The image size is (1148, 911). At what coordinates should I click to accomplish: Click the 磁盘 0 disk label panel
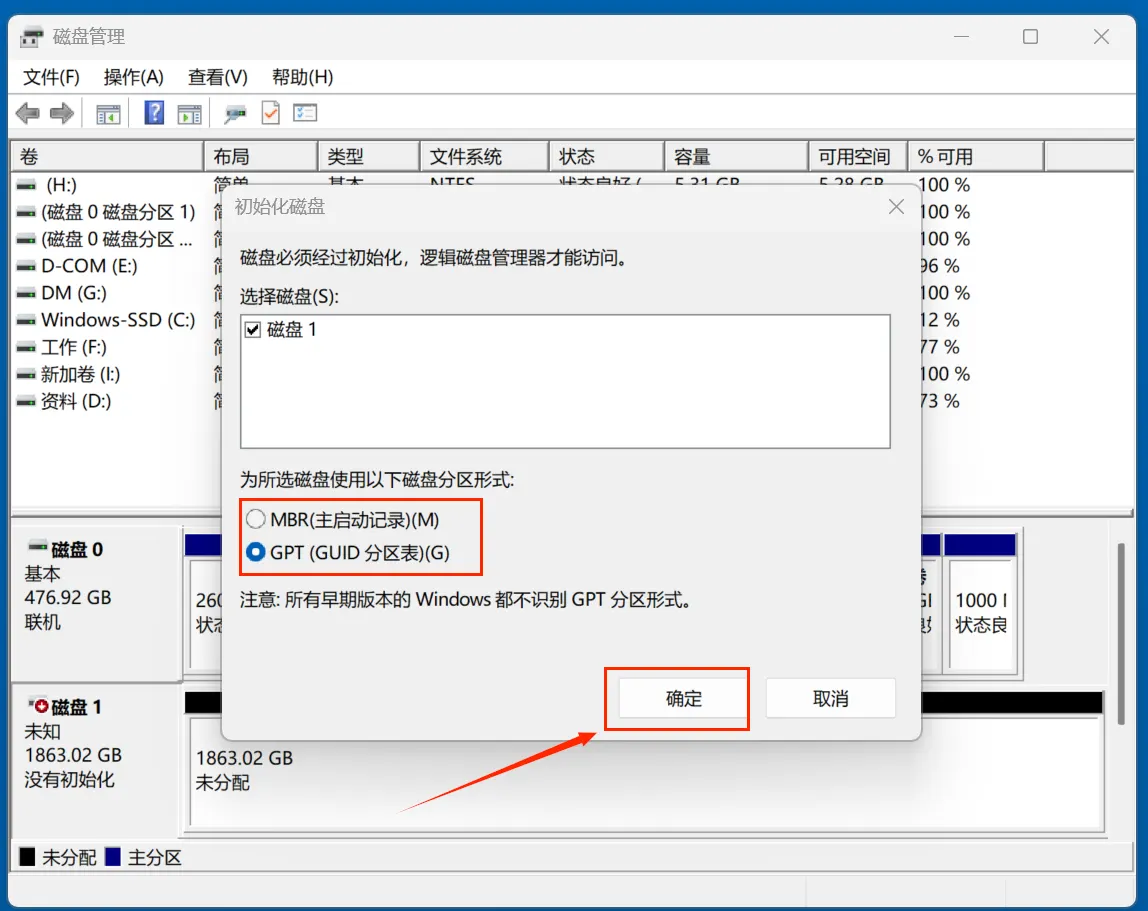coord(96,603)
